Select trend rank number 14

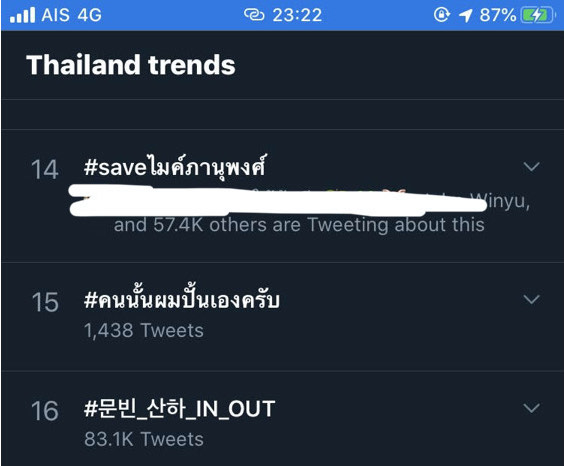(45, 170)
